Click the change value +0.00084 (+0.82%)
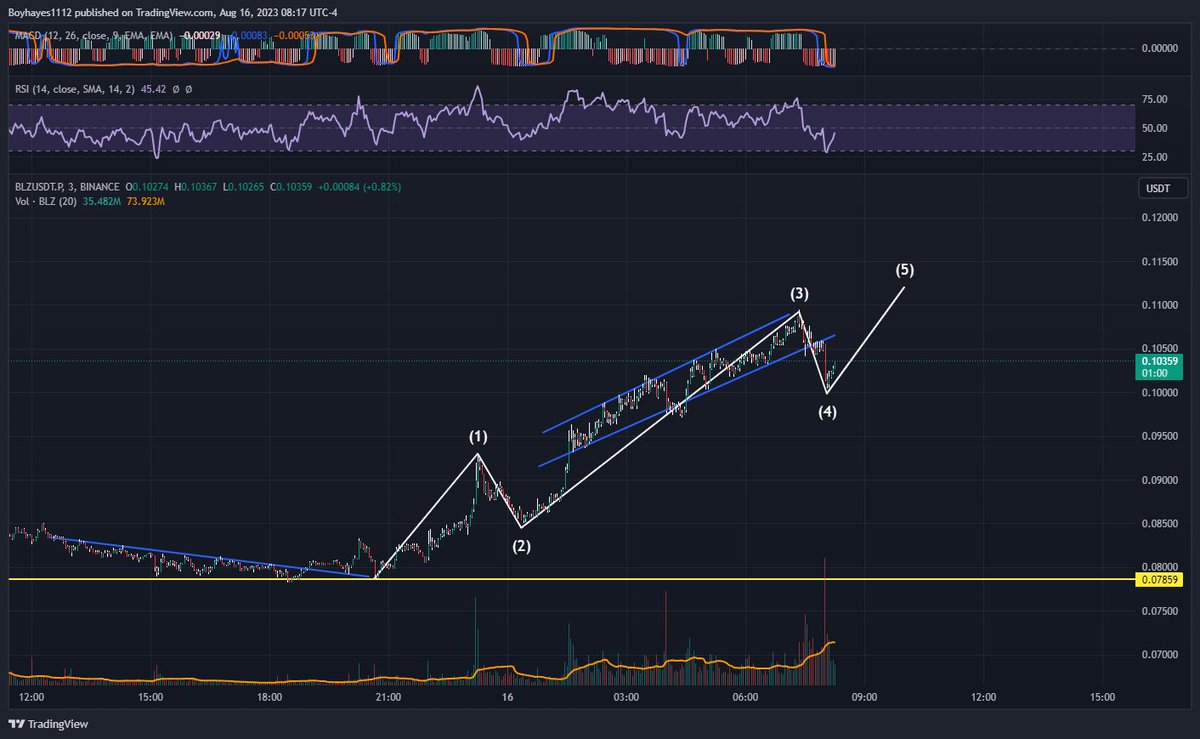 pyautogui.click(x=361, y=188)
